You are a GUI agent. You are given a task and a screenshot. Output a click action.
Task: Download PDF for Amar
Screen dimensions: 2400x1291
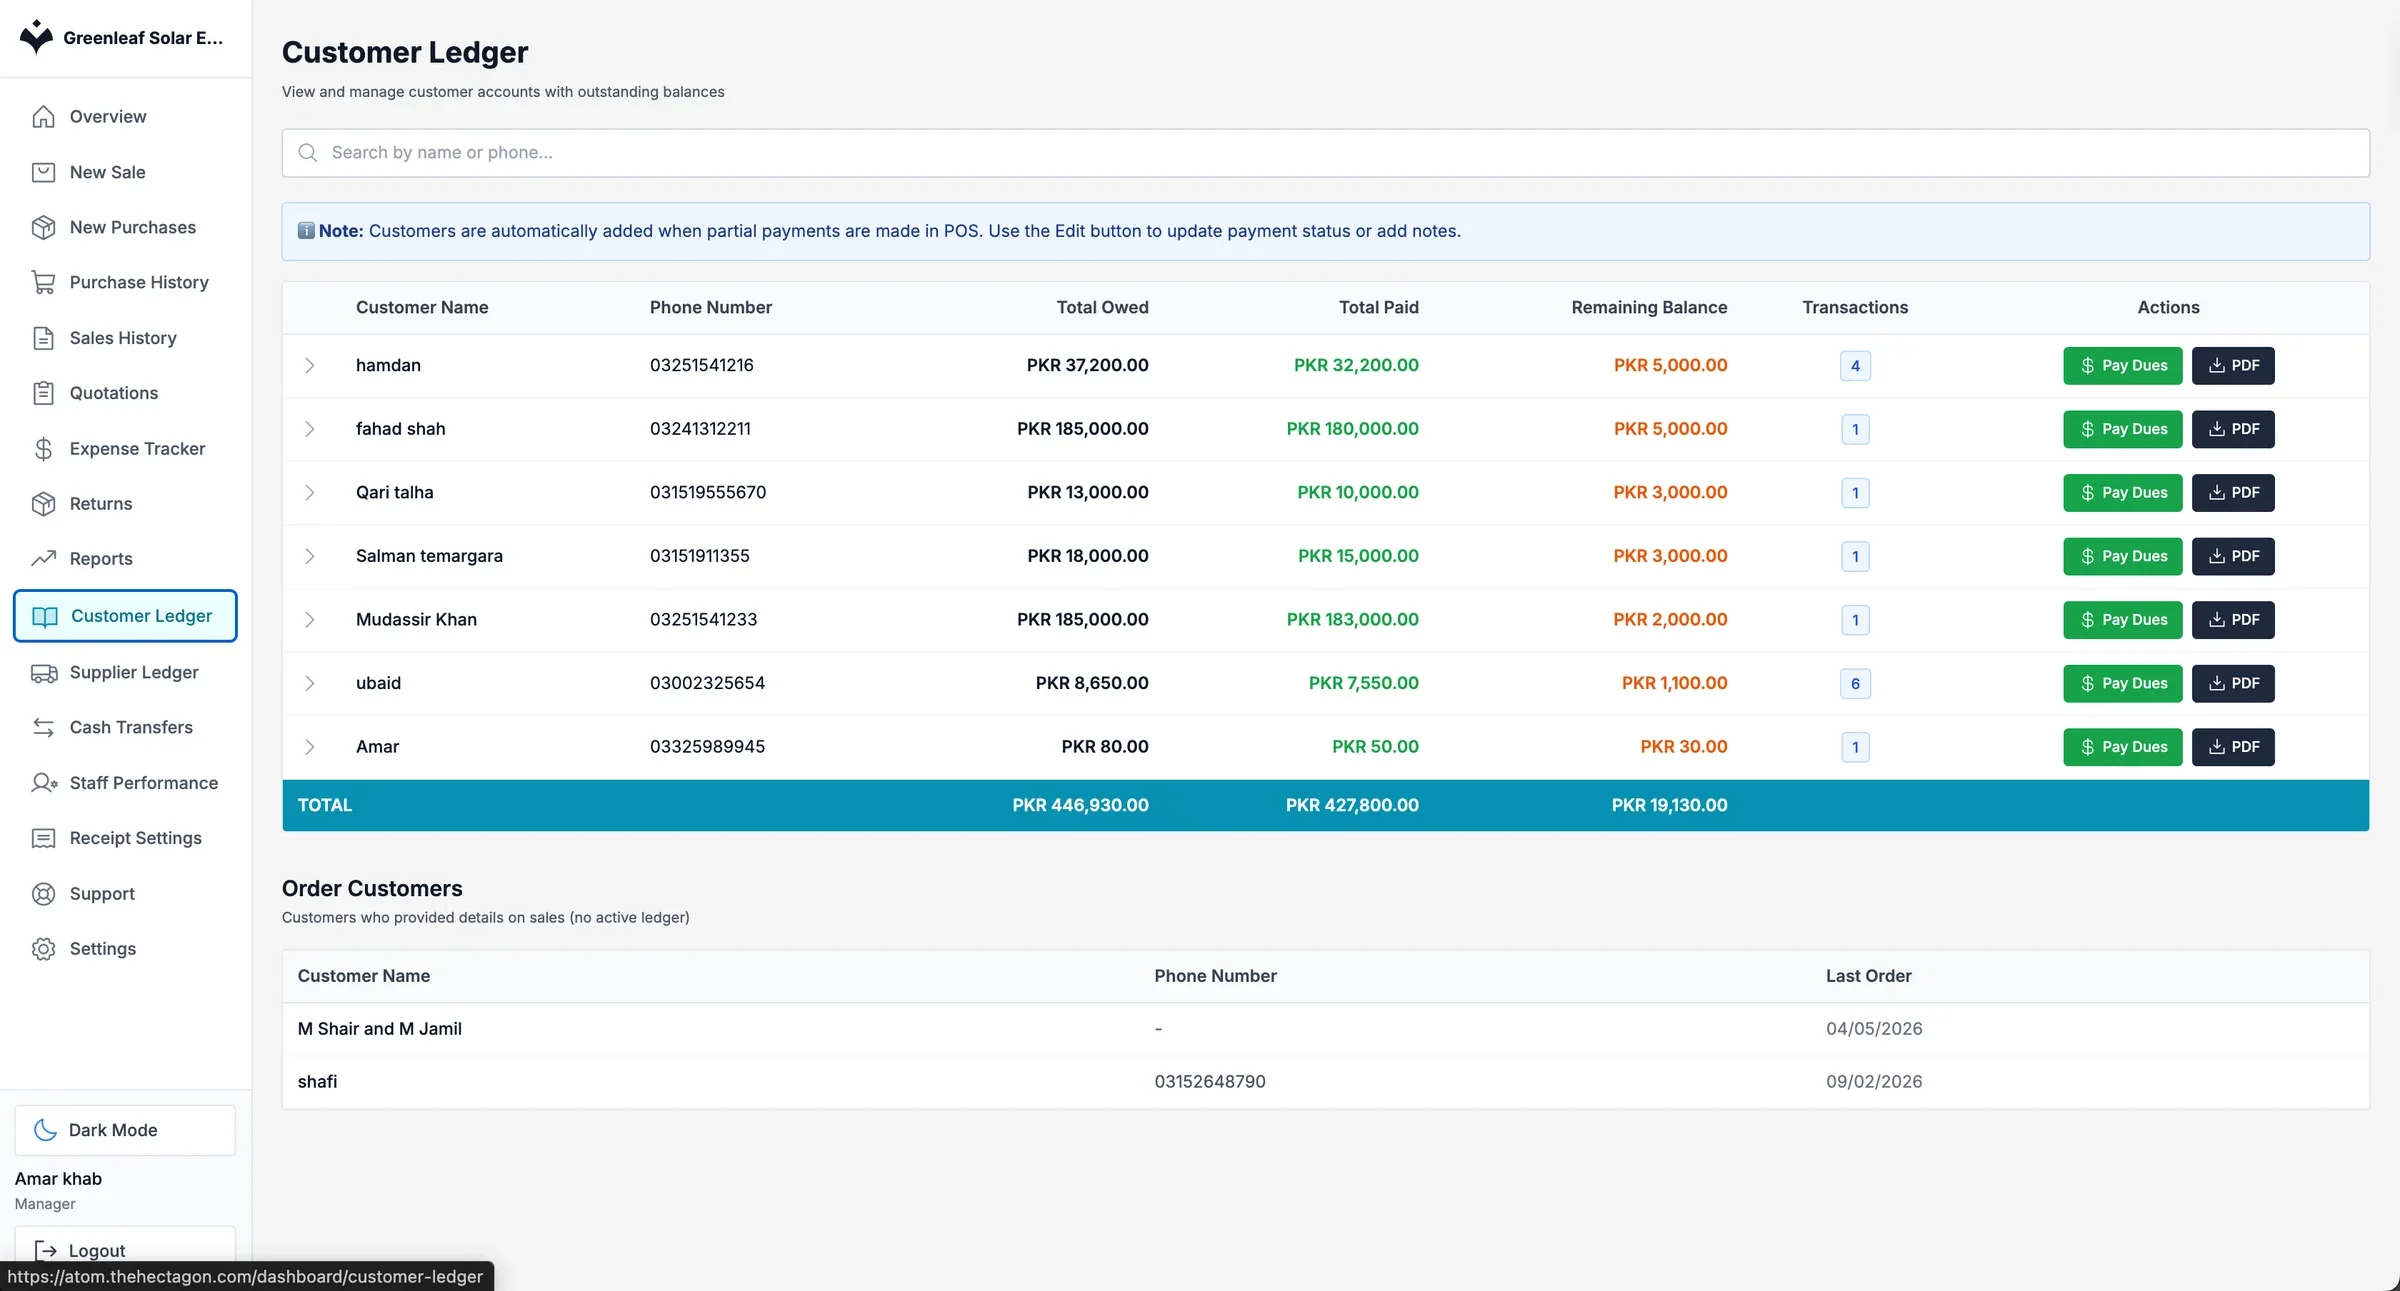[x=2233, y=747]
